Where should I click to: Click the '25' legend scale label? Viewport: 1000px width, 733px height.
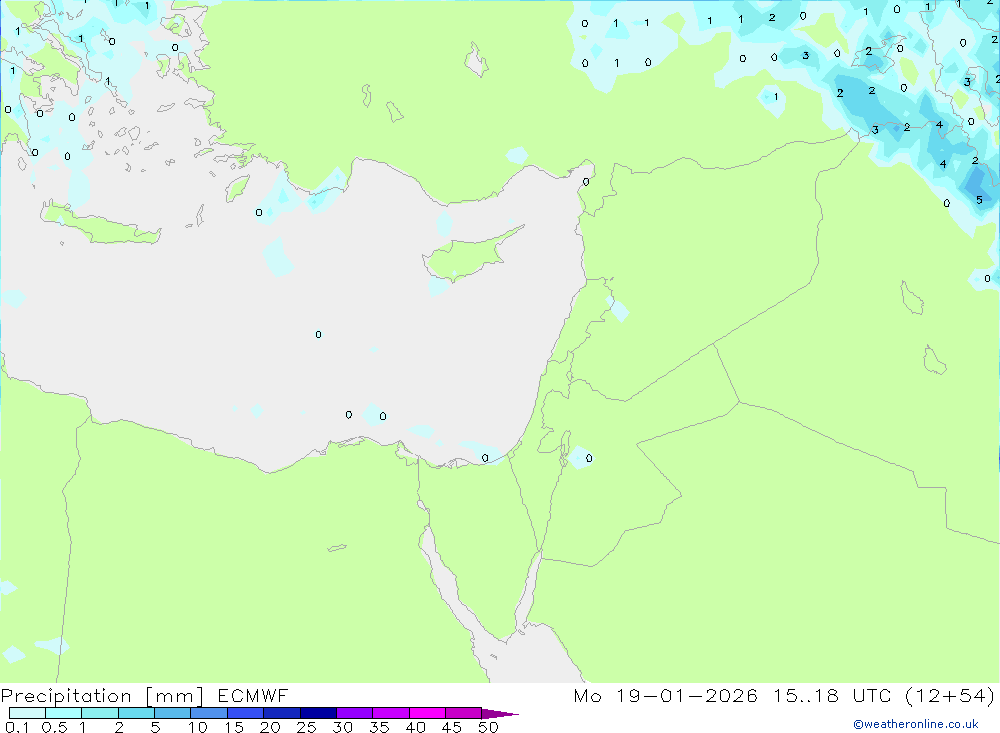pyautogui.click(x=306, y=727)
